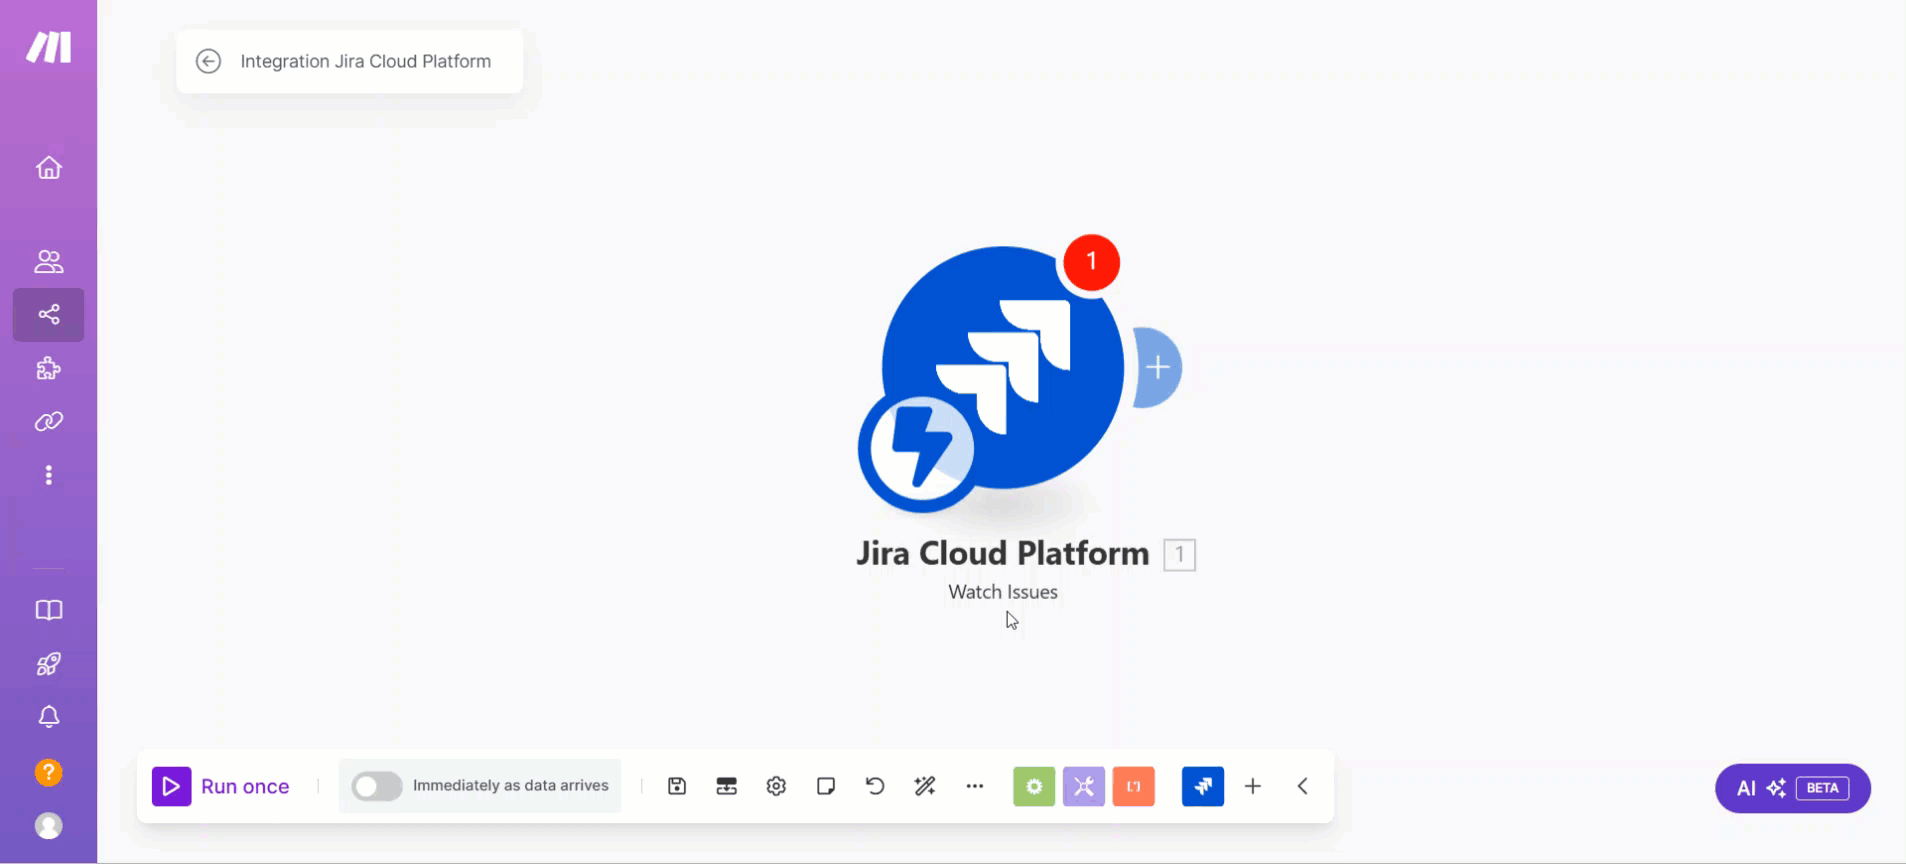The image size is (1906, 864).
Task: Open the green Flow control icon
Action: coord(1034,786)
